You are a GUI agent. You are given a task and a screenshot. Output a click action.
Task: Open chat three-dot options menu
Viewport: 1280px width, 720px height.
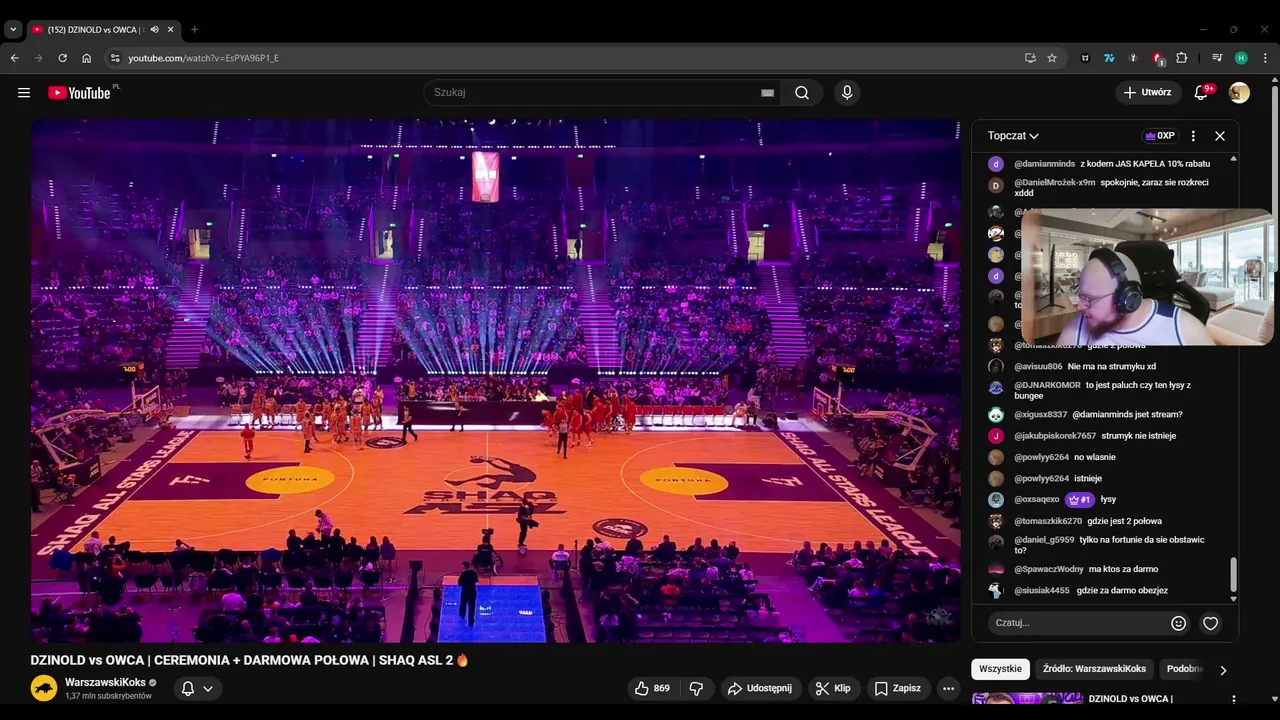pyautogui.click(x=1193, y=136)
